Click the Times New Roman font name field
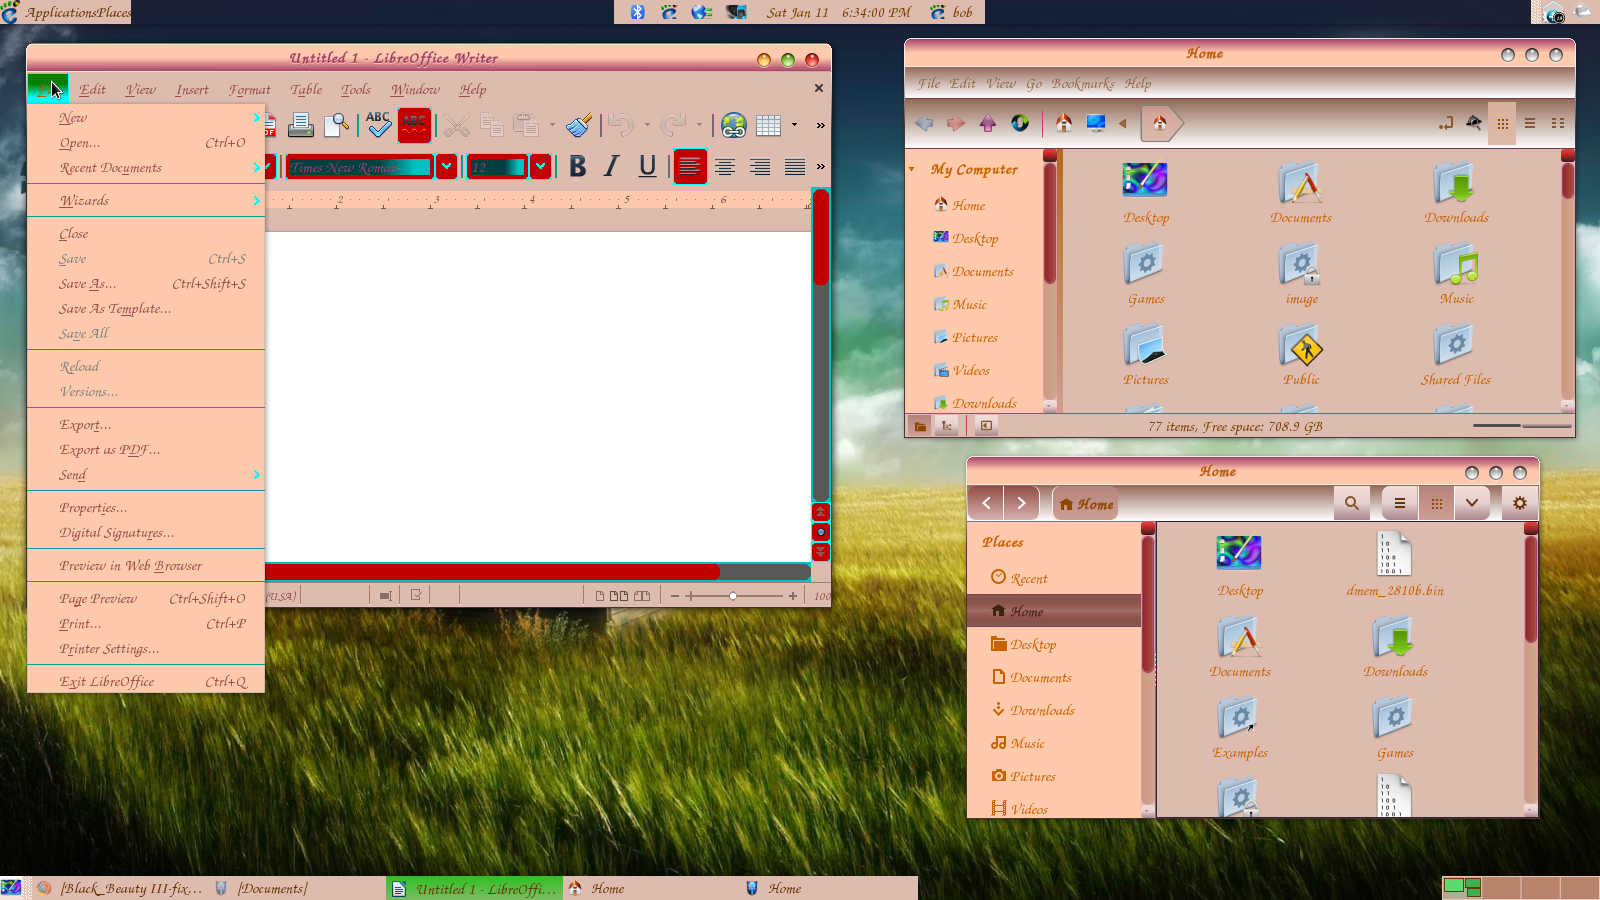The width and height of the screenshot is (1600, 900). pyautogui.click(x=360, y=167)
